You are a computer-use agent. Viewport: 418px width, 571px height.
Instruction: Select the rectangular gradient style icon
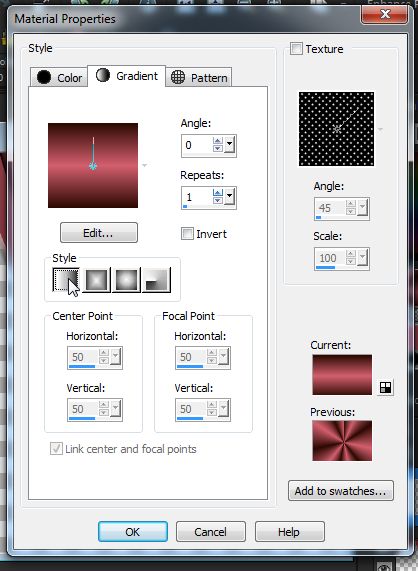tap(97, 280)
